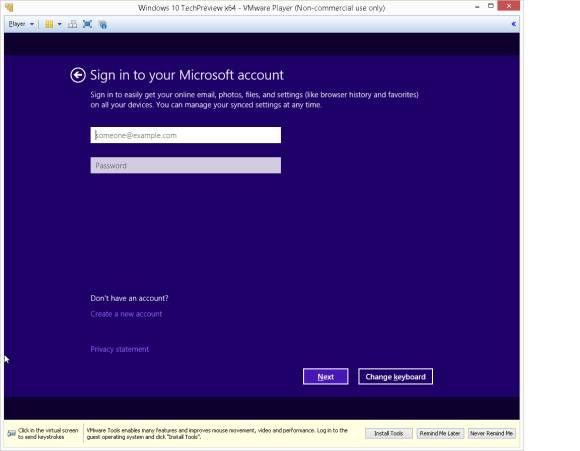Viewport: 580px width, 451px height.
Task: Maximize the VMware Player window
Action: (491, 6)
